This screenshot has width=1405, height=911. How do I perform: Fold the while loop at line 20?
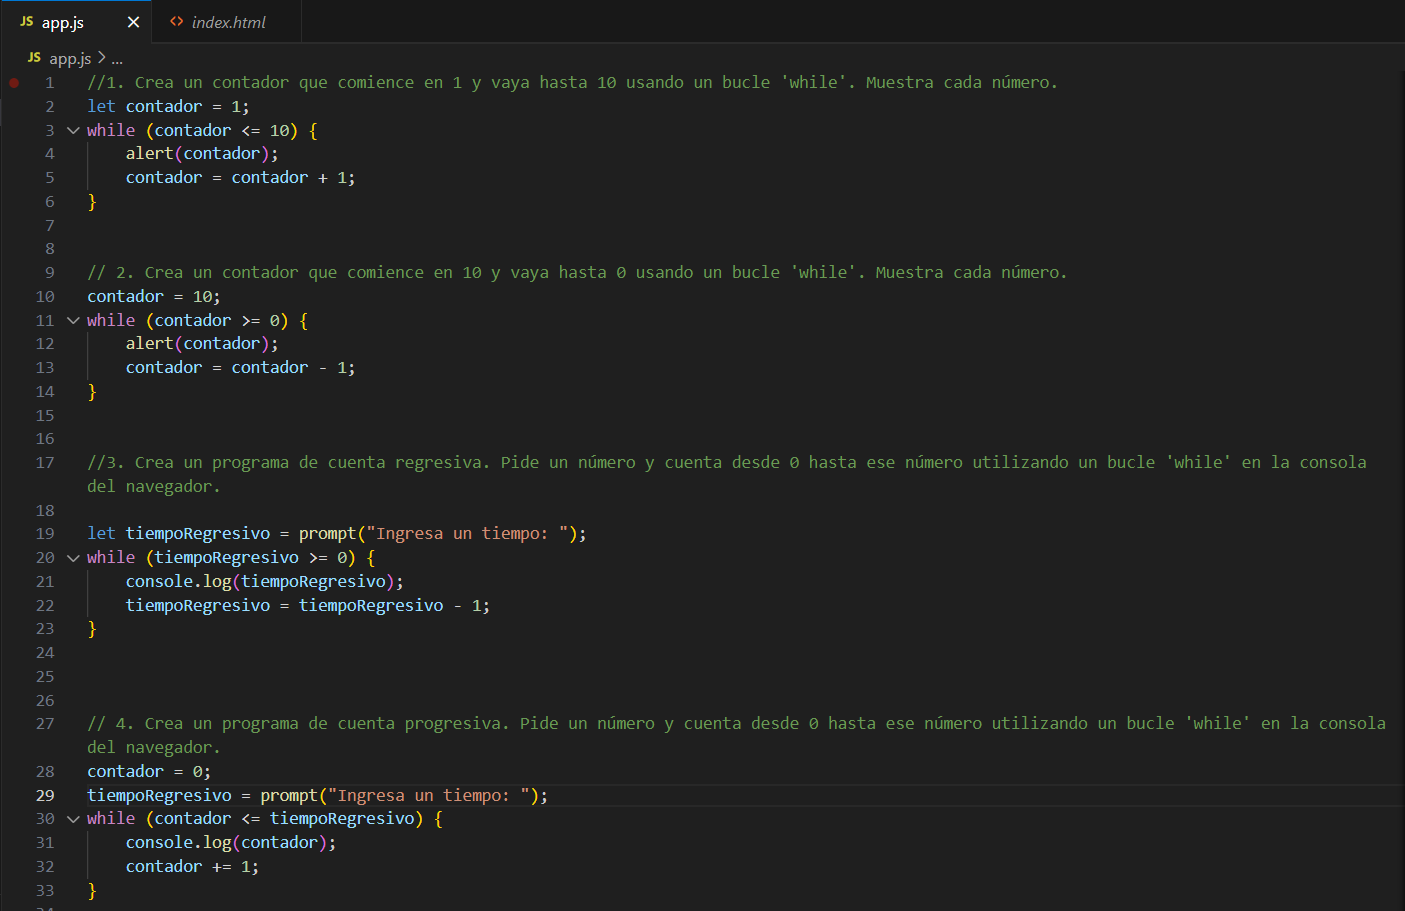(x=73, y=558)
